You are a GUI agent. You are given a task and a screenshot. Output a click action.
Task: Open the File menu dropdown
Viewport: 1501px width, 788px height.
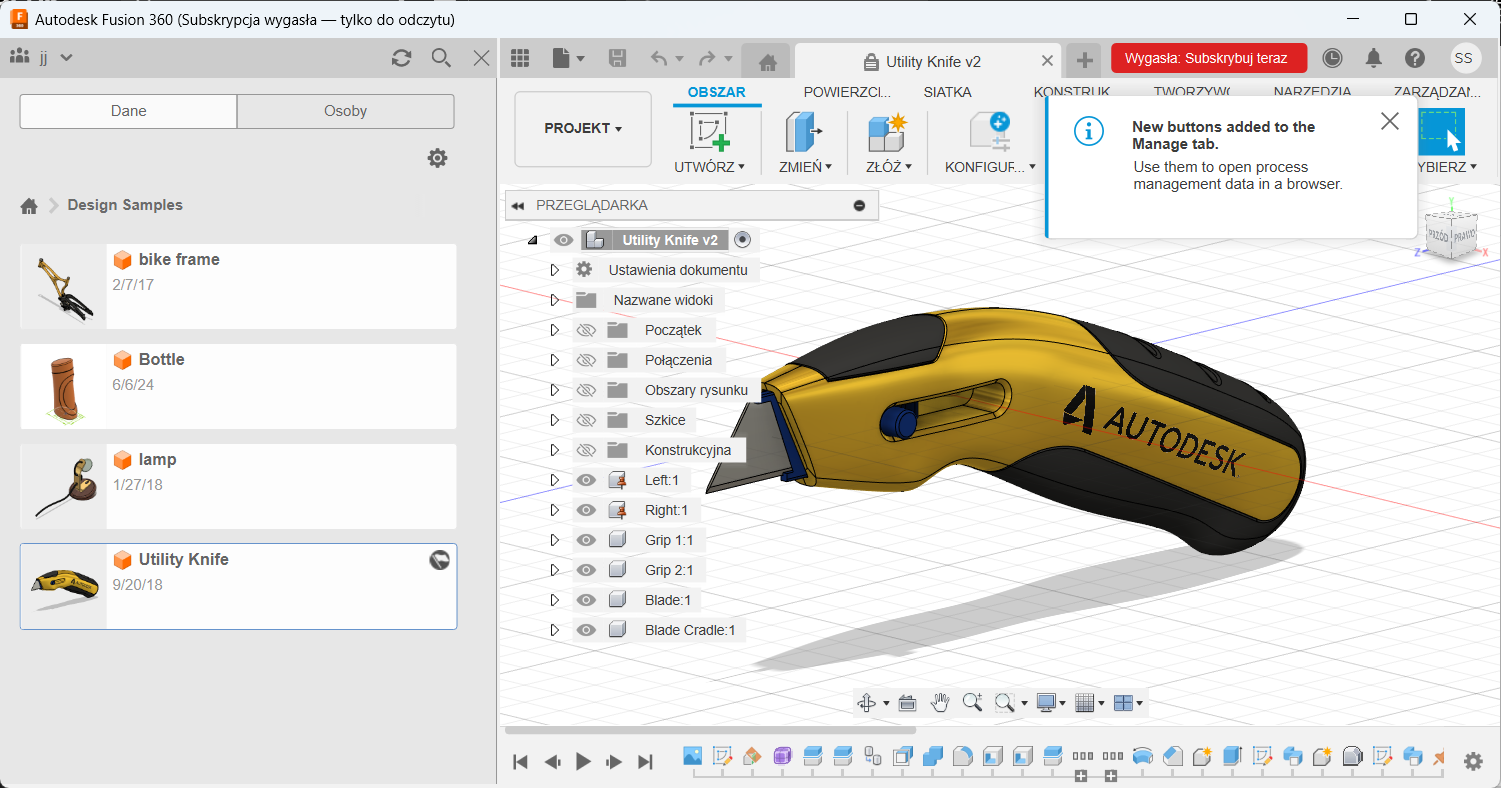click(568, 58)
